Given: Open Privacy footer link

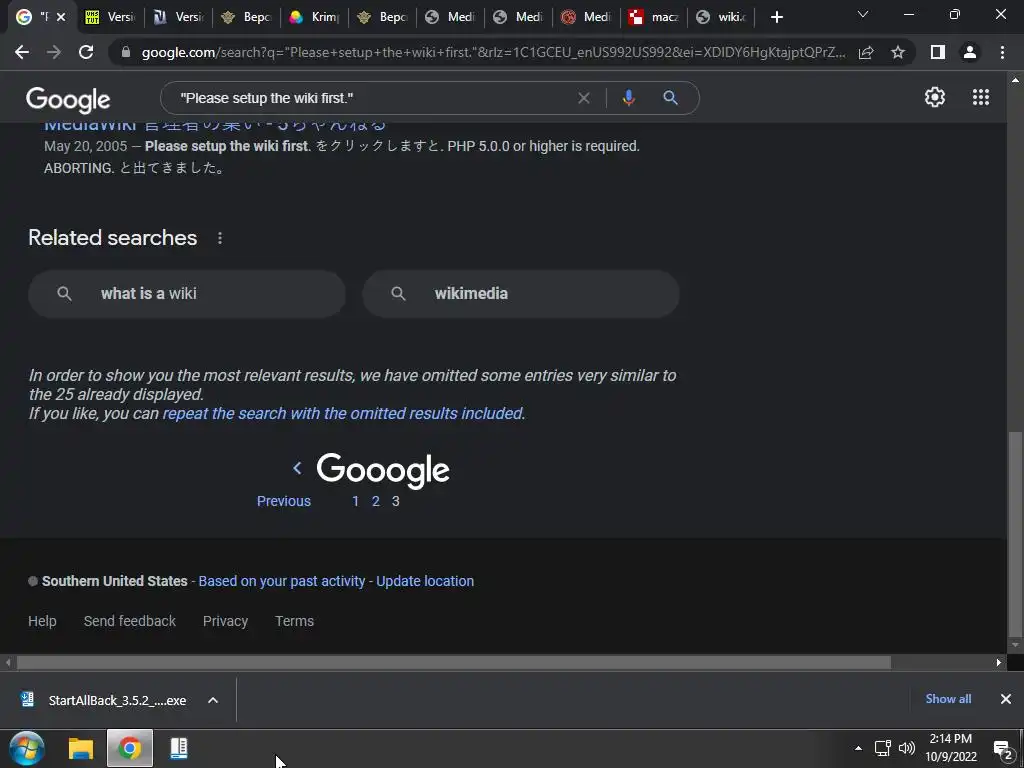Looking at the screenshot, I should (x=225, y=621).
